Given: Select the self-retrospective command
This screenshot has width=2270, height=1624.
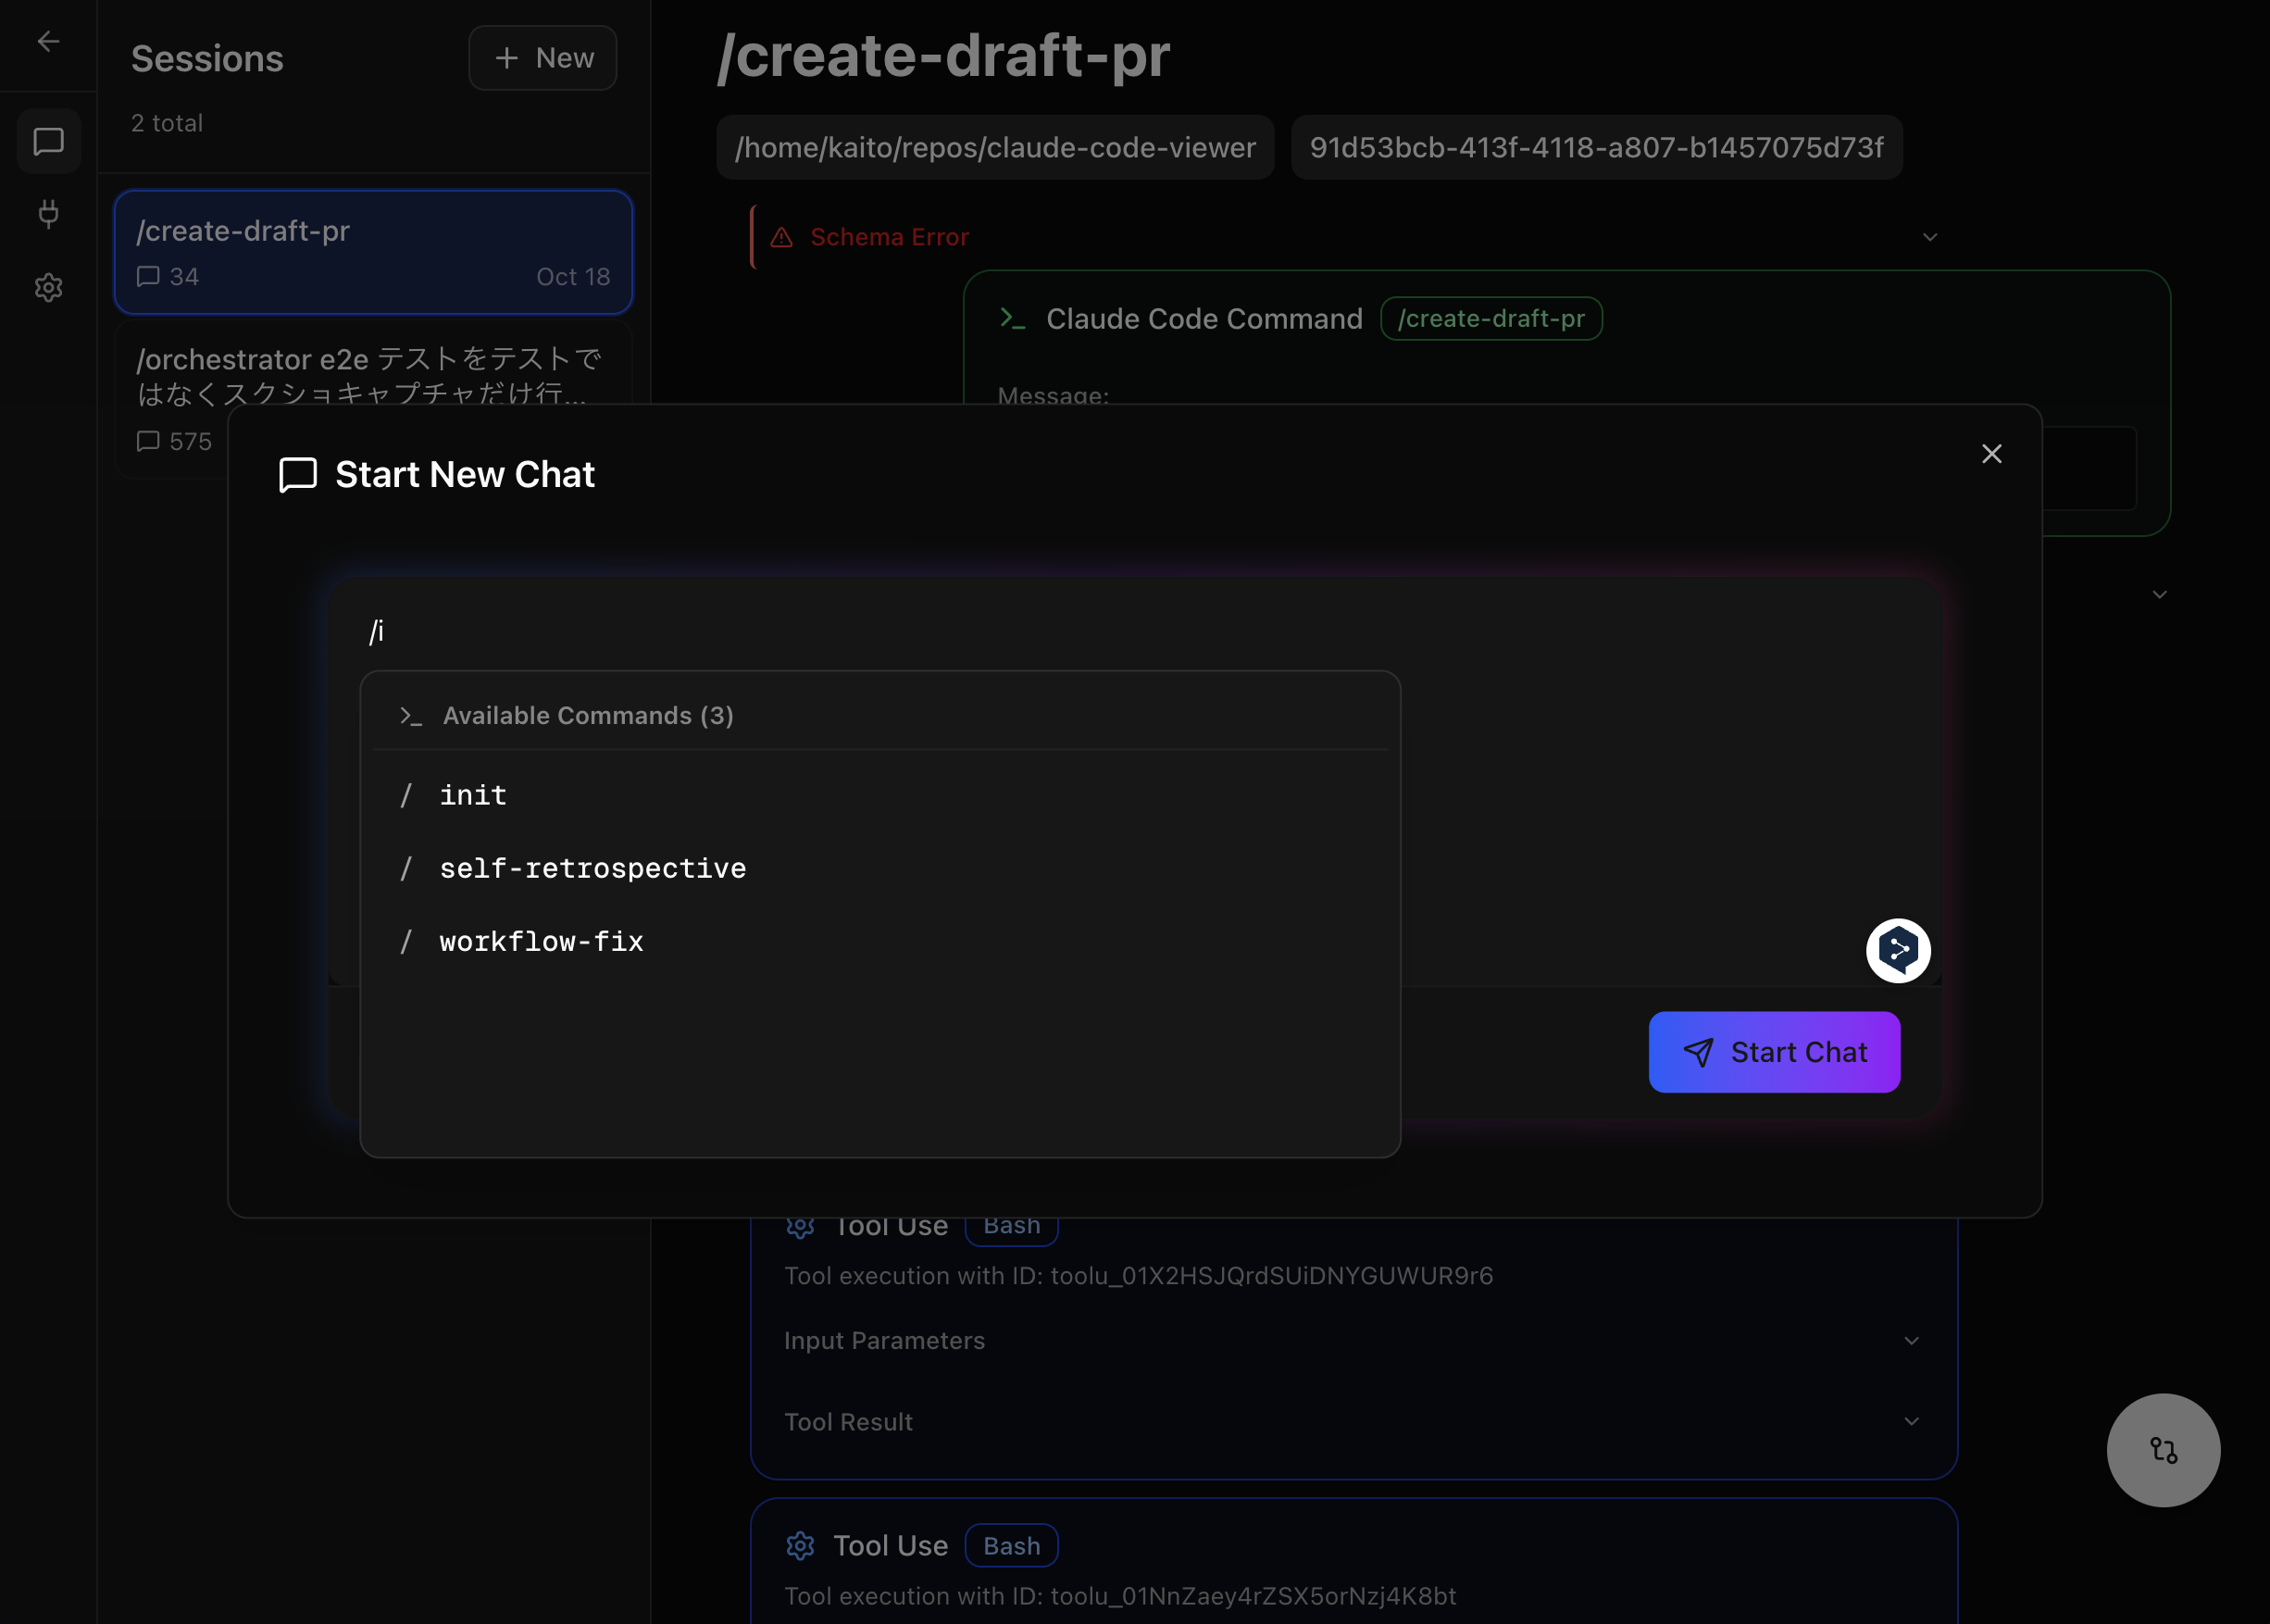Looking at the screenshot, I should click(592, 868).
